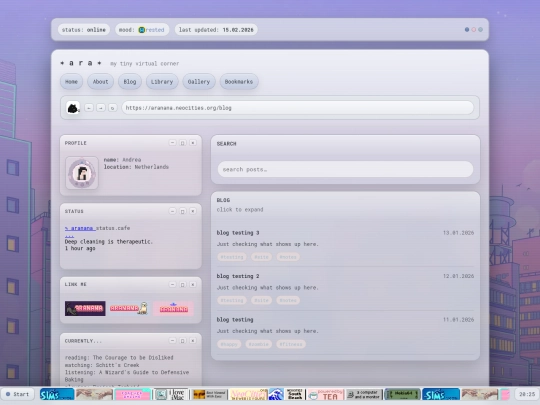Click the #fitness tag

click(291, 344)
